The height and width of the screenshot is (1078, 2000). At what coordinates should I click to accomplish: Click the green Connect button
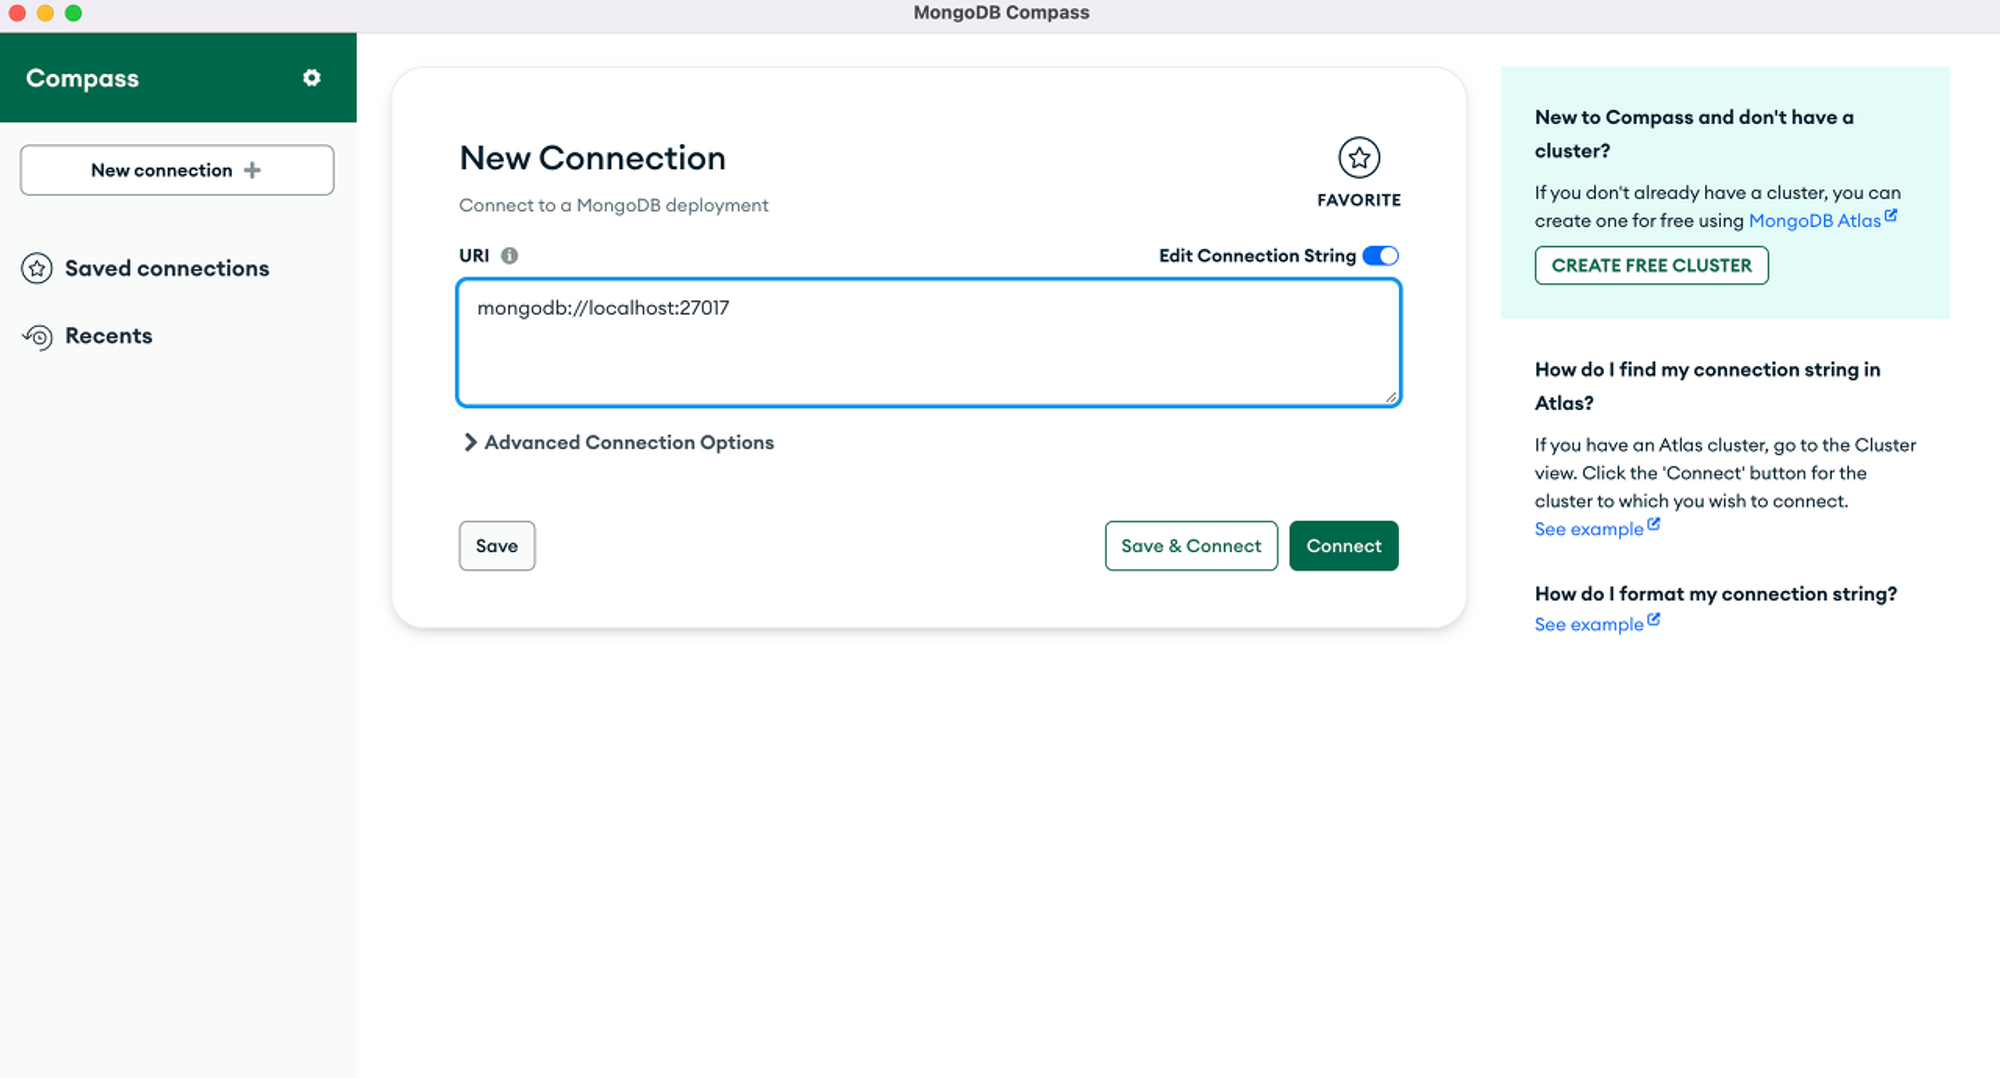coord(1344,546)
